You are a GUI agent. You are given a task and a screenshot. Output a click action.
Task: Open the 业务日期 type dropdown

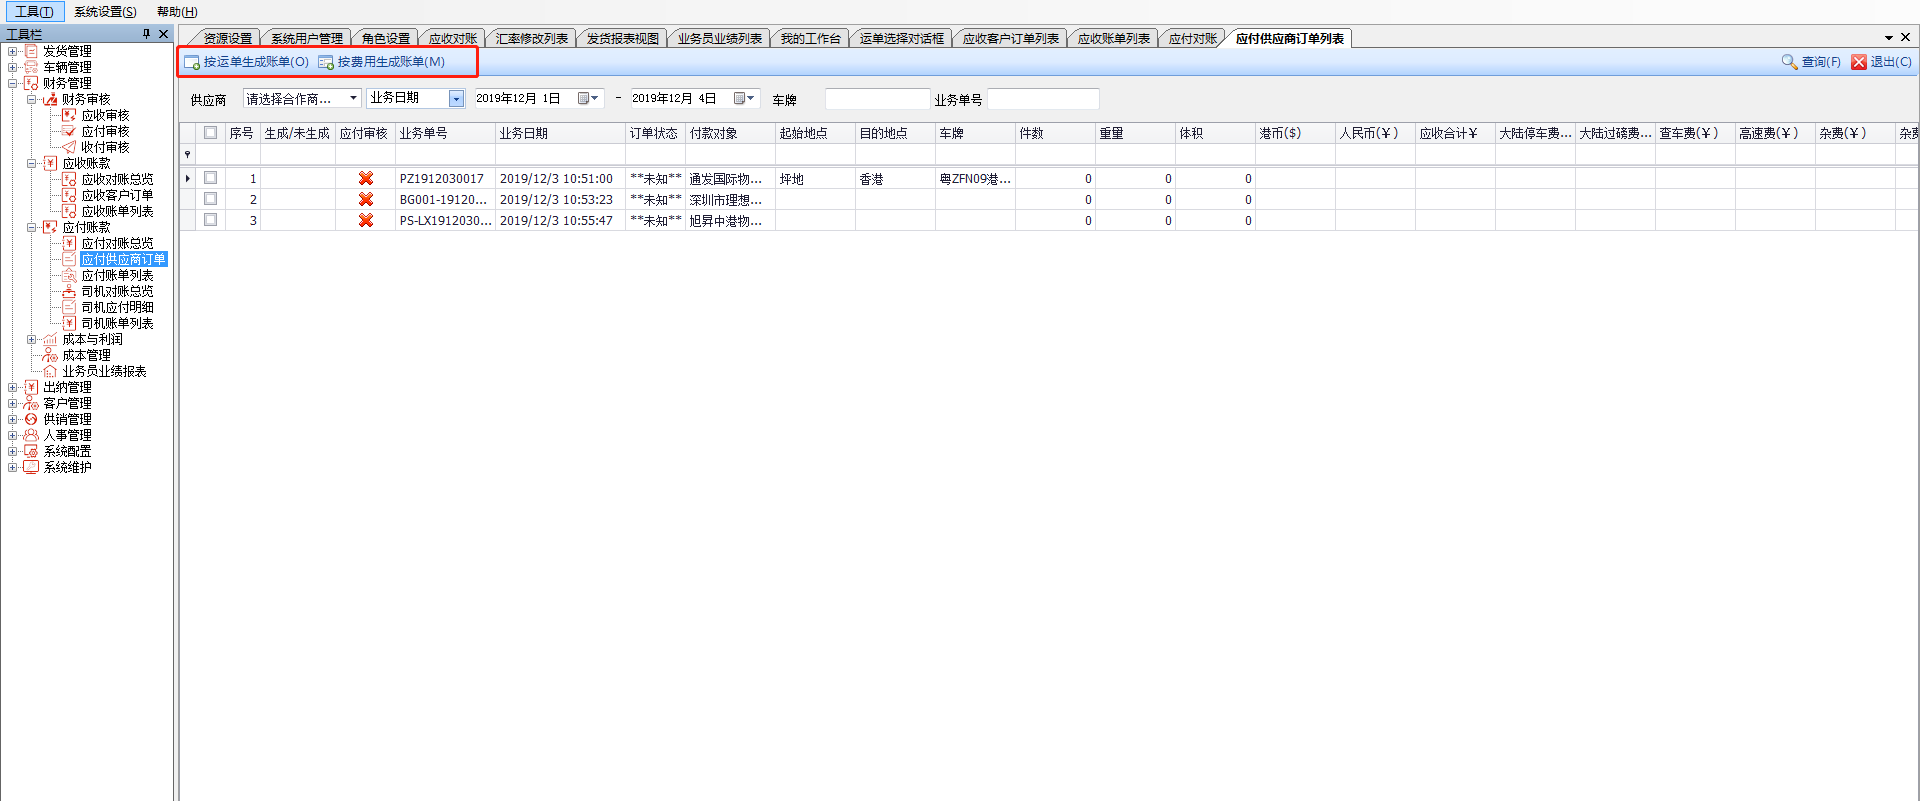coord(456,98)
